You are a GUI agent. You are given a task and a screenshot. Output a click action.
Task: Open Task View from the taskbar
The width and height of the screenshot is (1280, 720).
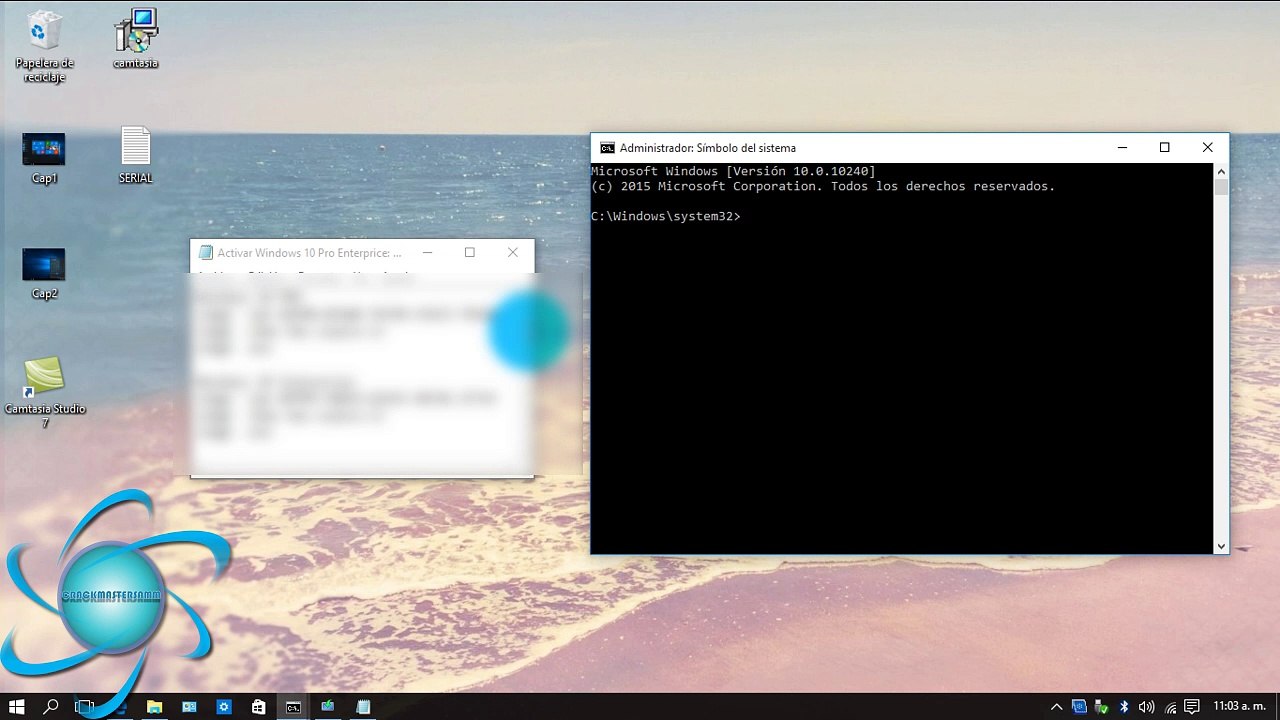[85, 707]
